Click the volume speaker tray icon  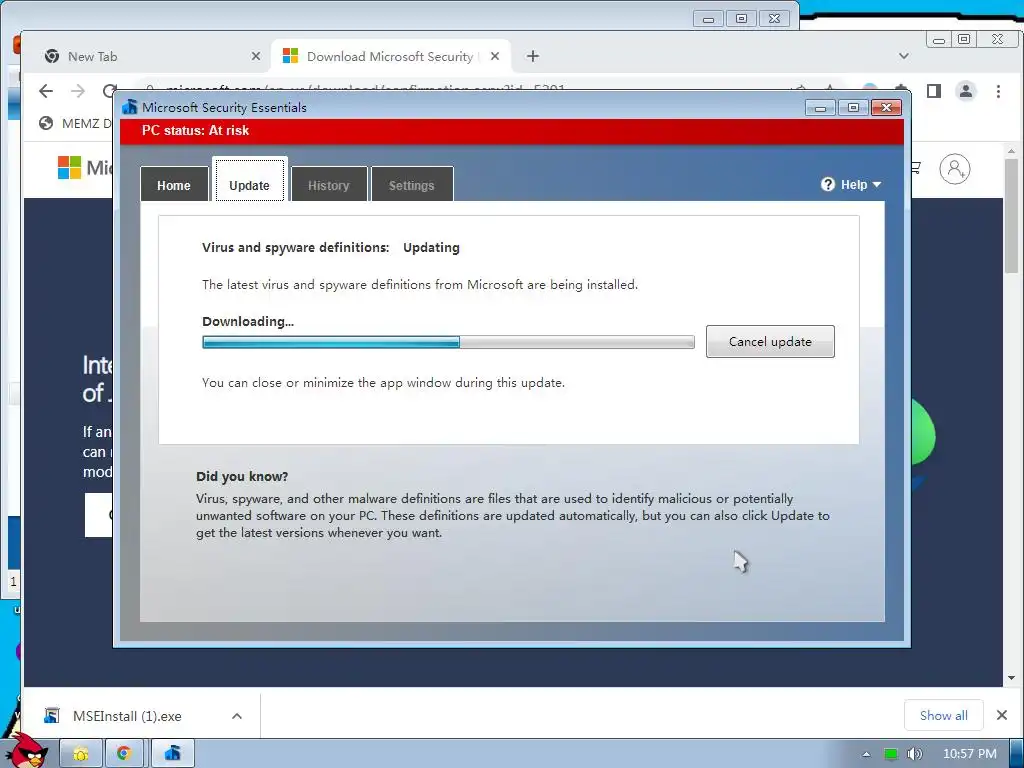(915, 754)
